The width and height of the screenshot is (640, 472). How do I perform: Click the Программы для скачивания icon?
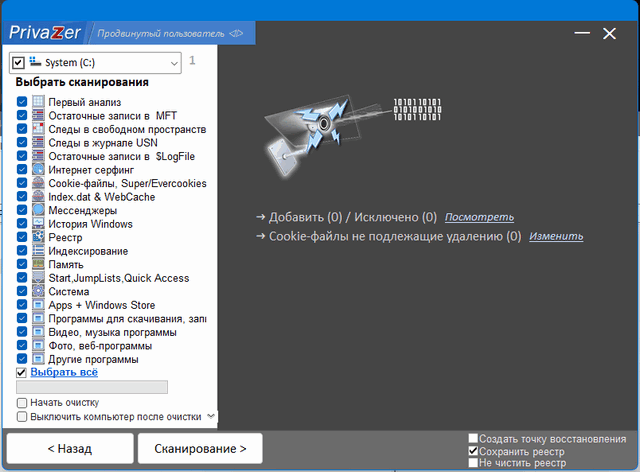point(38,318)
